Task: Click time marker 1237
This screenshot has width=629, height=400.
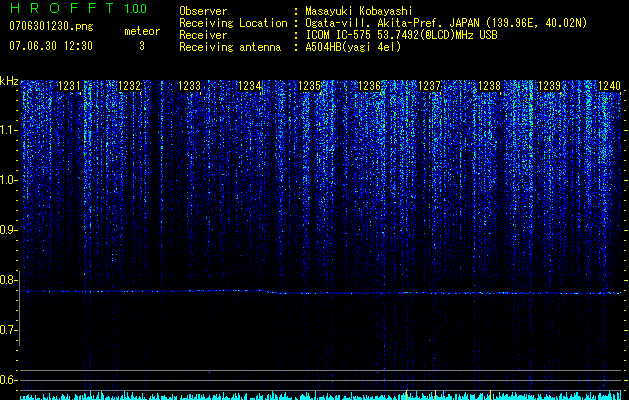Action: [429, 86]
